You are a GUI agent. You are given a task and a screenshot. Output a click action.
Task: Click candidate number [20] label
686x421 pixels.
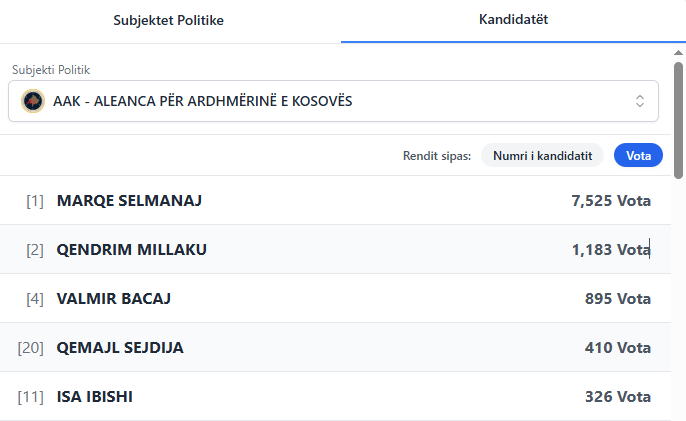tap(31, 347)
